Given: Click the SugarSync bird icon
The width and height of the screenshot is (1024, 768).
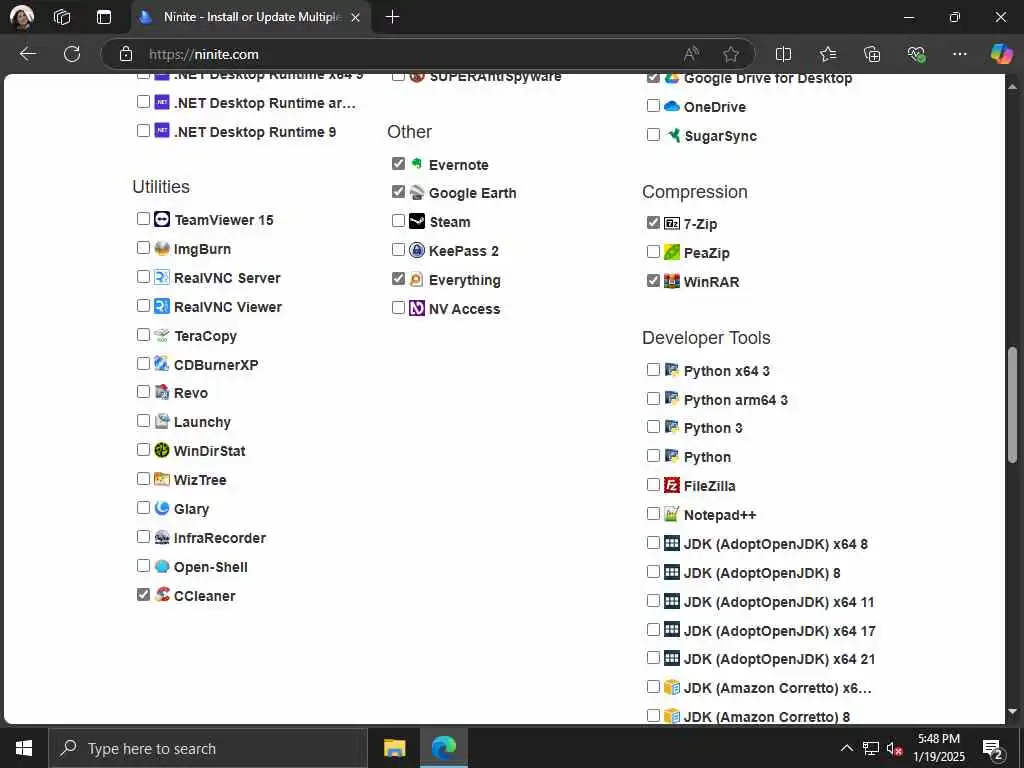Looking at the screenshot, I should (673, 135).
